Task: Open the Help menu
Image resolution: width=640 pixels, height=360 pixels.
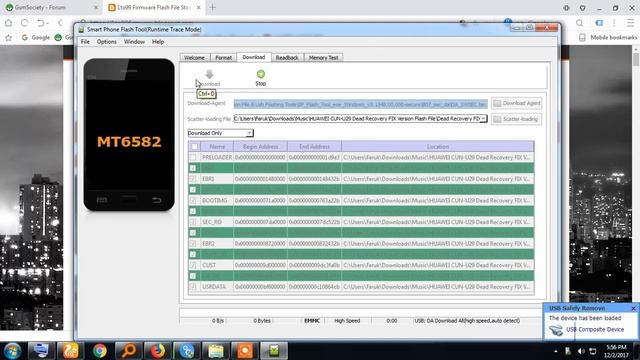Action: (158, 42)
